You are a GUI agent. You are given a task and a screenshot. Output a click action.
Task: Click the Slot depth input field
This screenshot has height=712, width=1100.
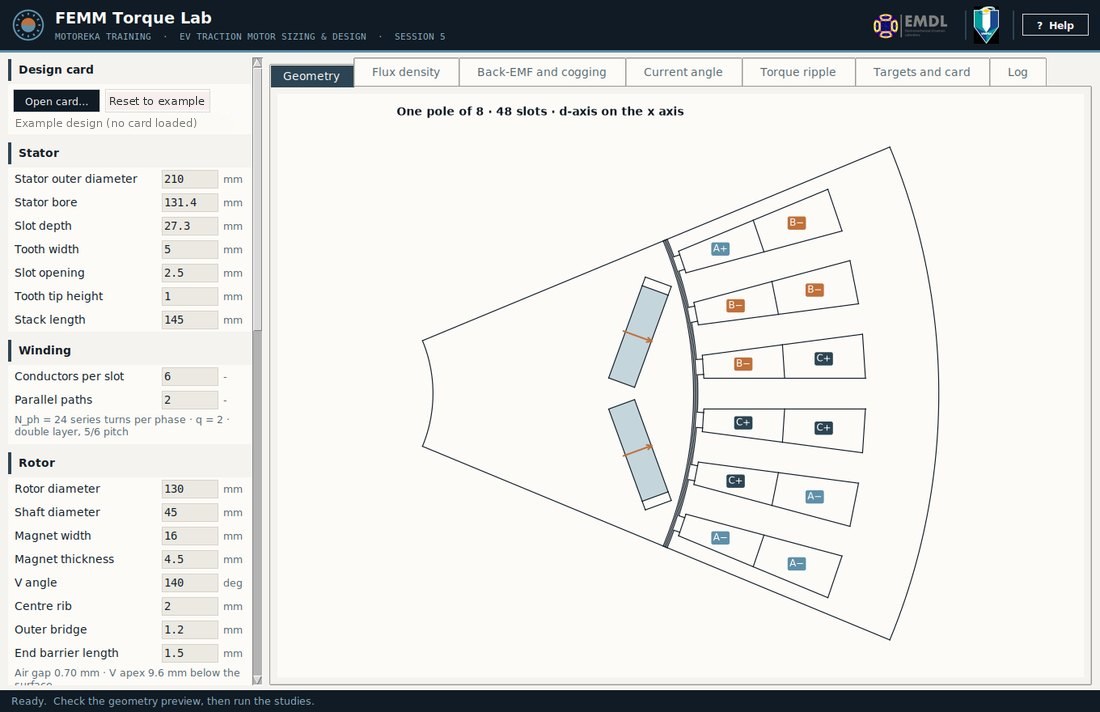tap(189, 226)
